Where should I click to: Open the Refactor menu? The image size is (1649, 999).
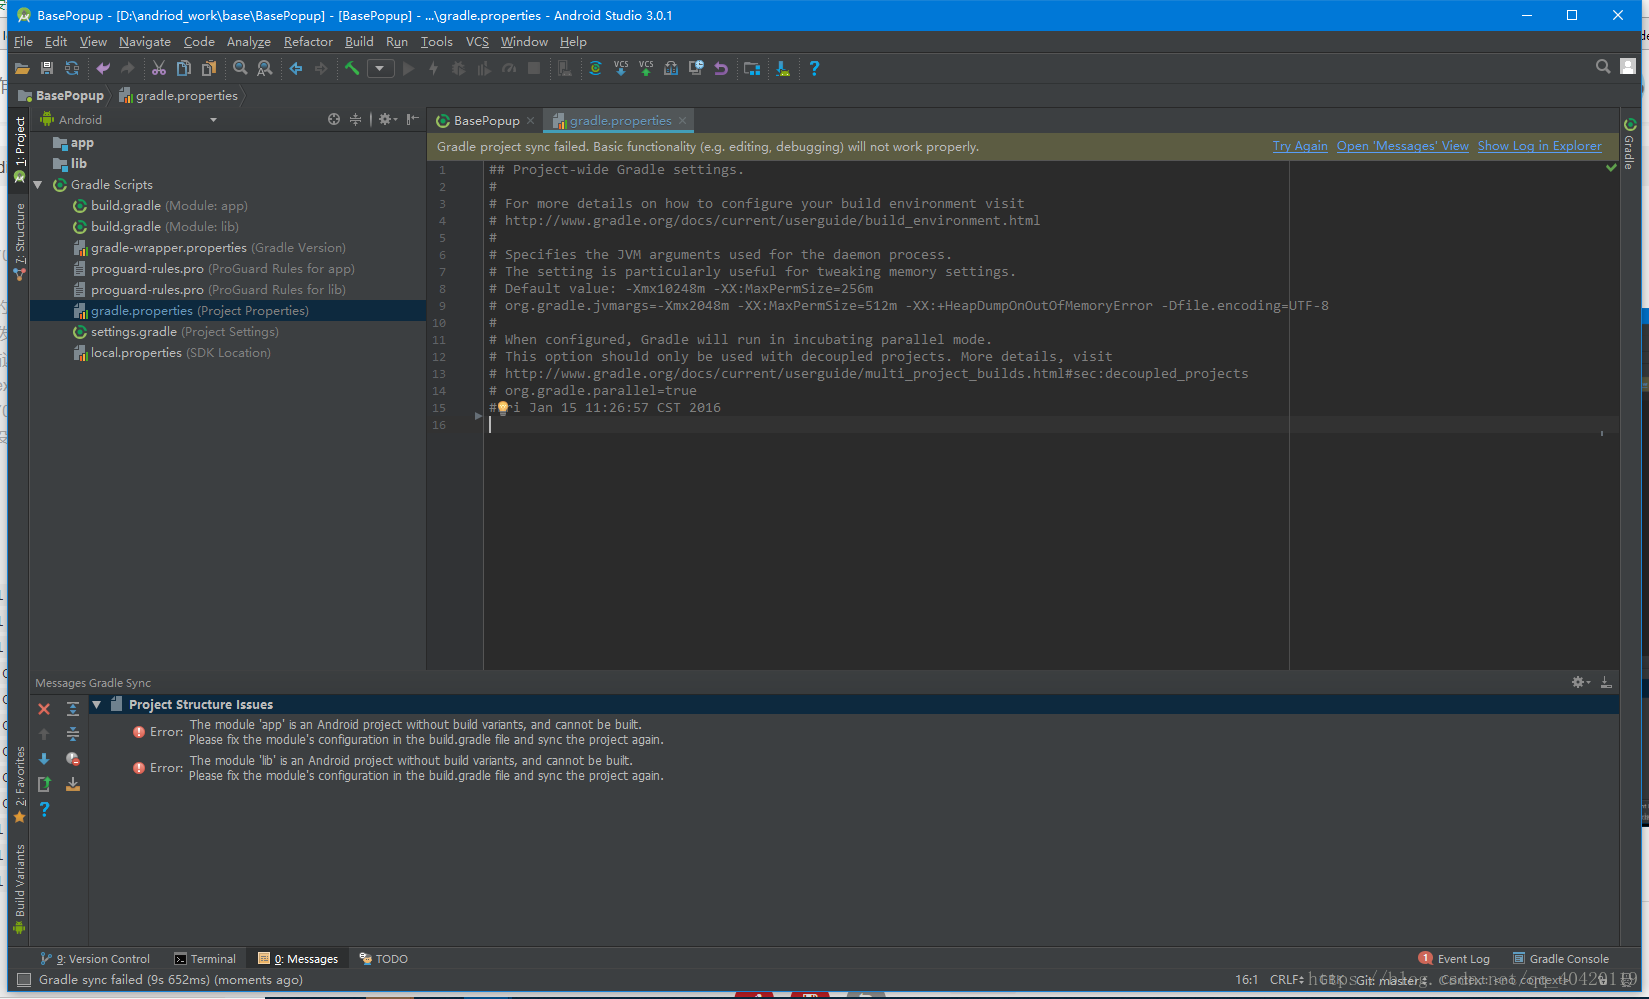[x=308, y=42]
